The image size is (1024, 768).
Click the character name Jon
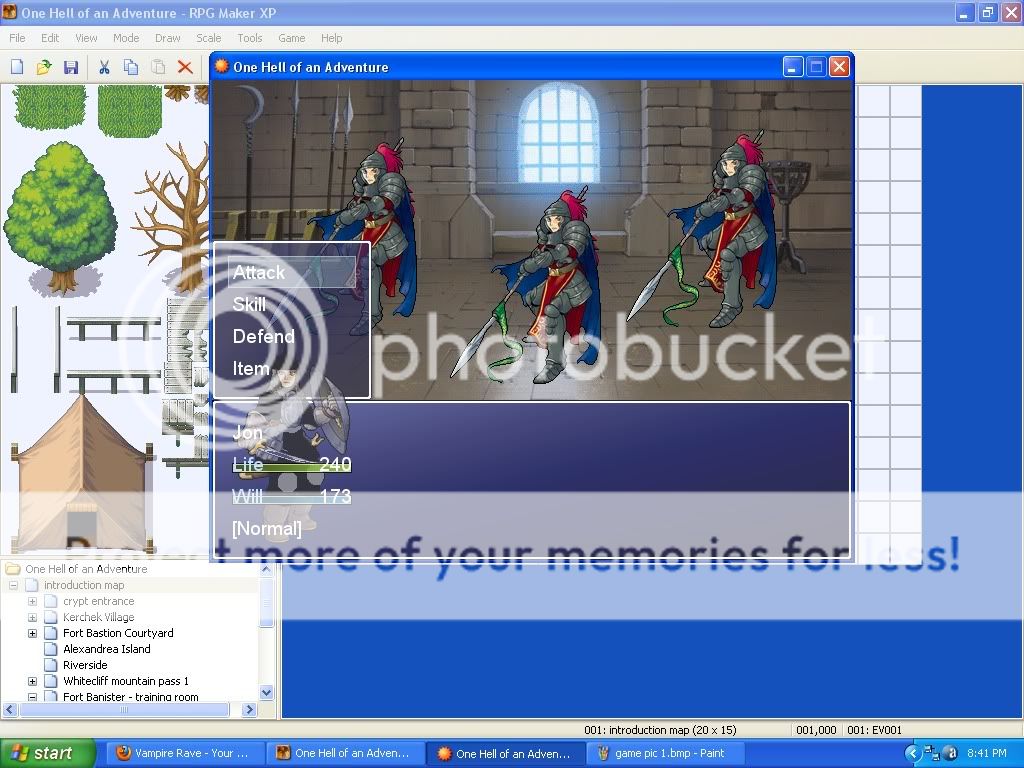(x=248, y=432)
